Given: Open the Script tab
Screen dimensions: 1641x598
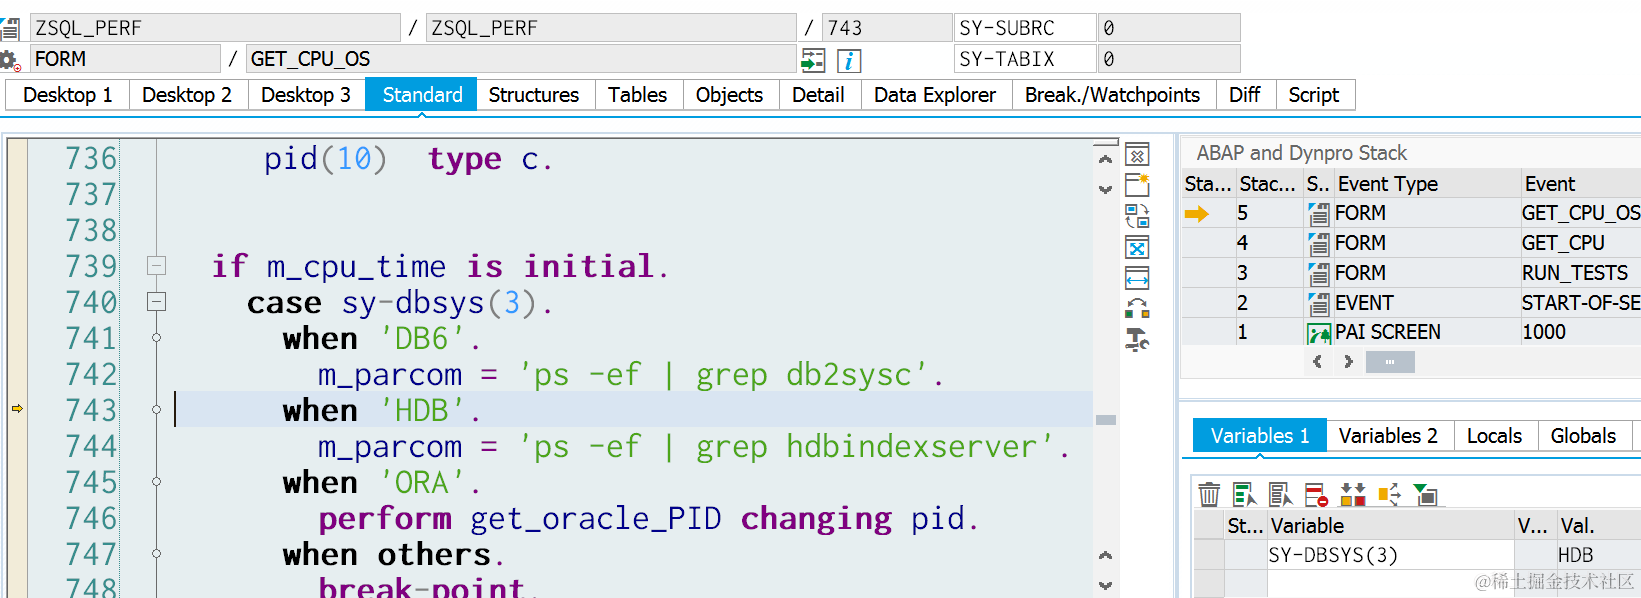Looking at the screenshot, I should coord(1314,95).
